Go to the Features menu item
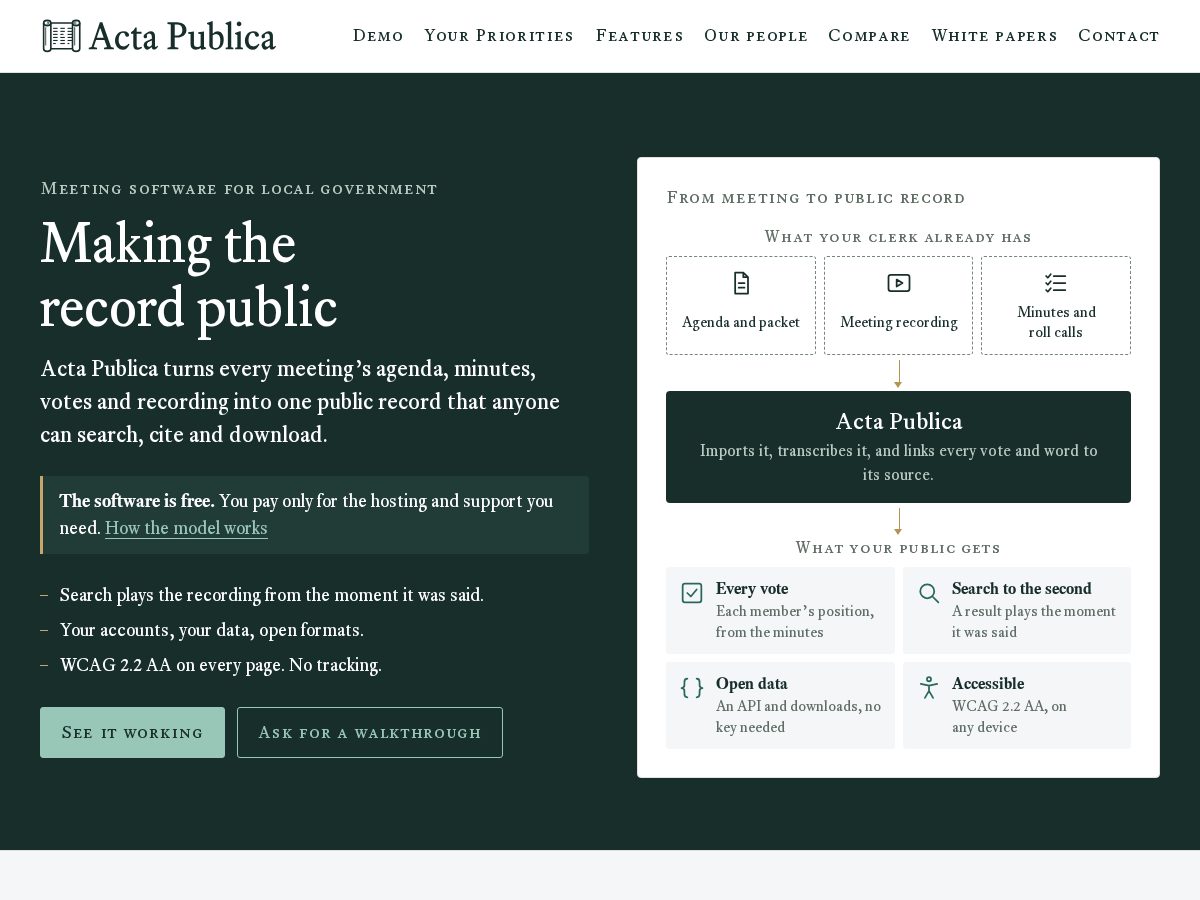The image size is (1200, 900). pyautogui.click(x=640, y=36)
